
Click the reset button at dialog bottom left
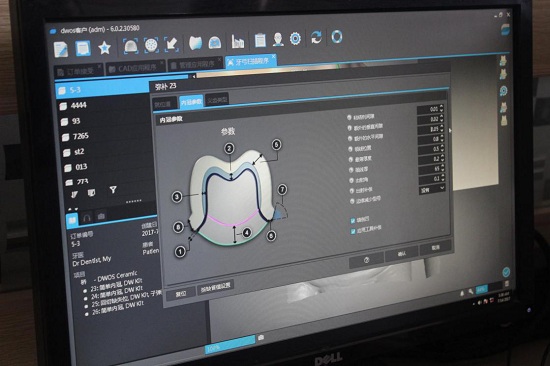click(181, 294)
